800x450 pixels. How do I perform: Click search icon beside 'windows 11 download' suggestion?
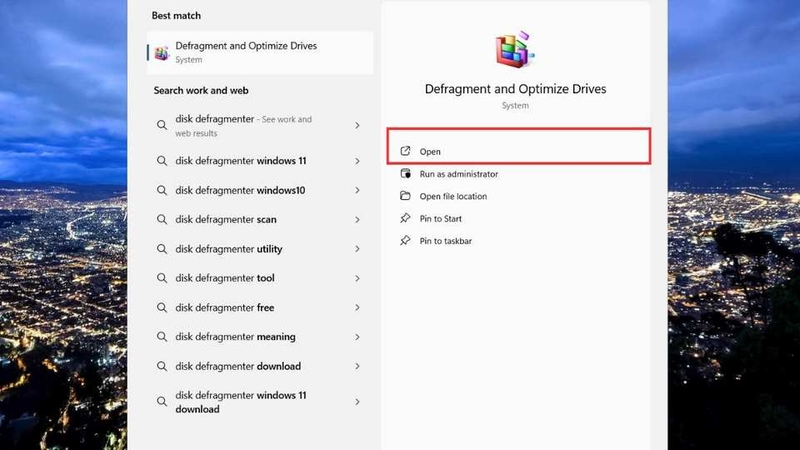pos(162,402)
